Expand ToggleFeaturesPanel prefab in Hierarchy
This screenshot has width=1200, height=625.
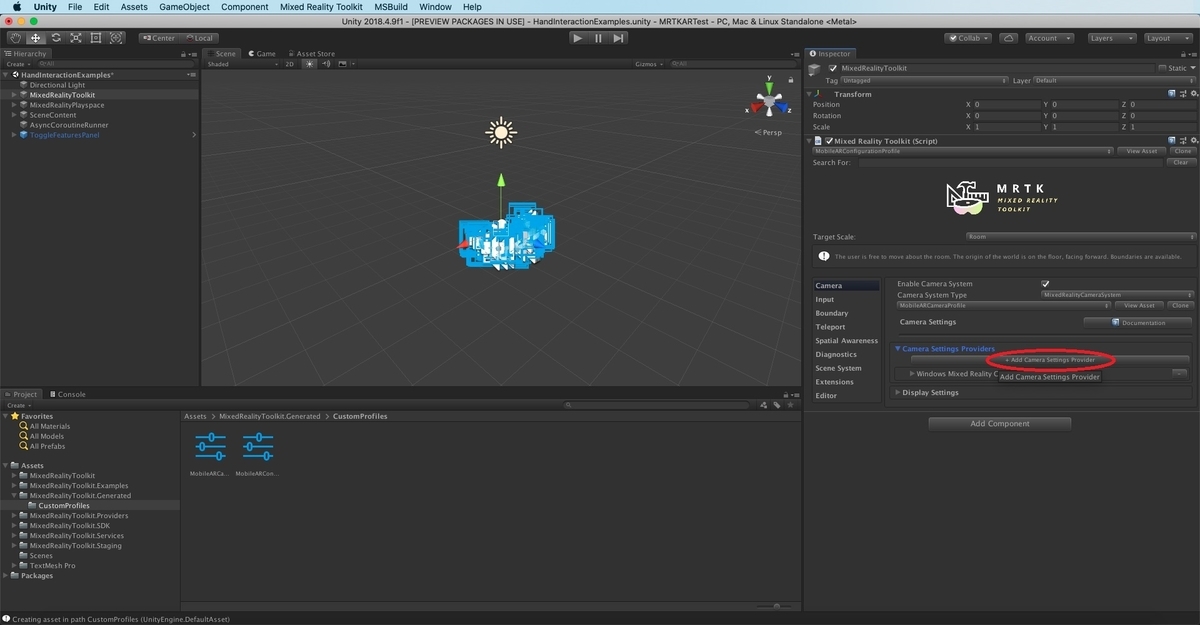pyautogui.click(x=15, y=135)
